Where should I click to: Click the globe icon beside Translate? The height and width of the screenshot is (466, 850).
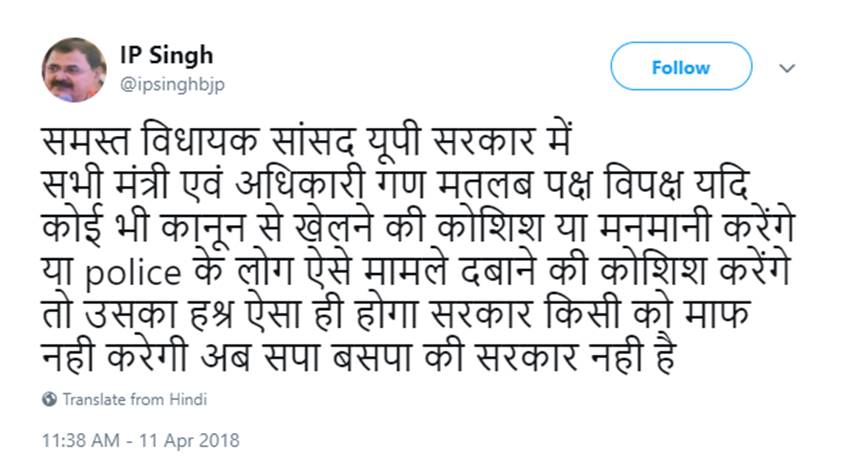pyautogui.click(x=49, y=399)
